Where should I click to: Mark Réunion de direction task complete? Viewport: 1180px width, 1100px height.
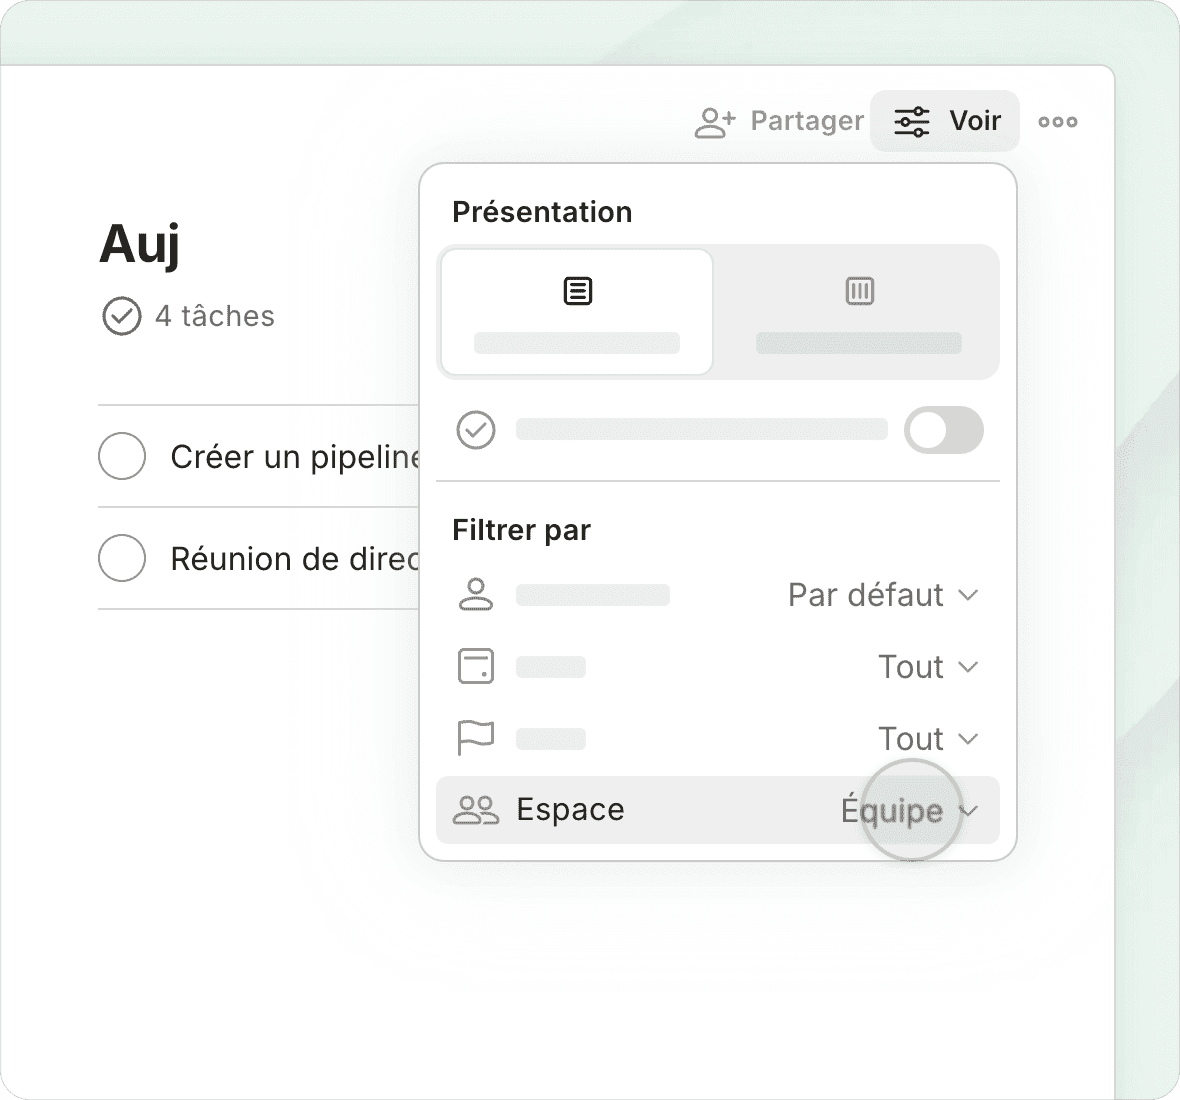click(x=122, y=558)
